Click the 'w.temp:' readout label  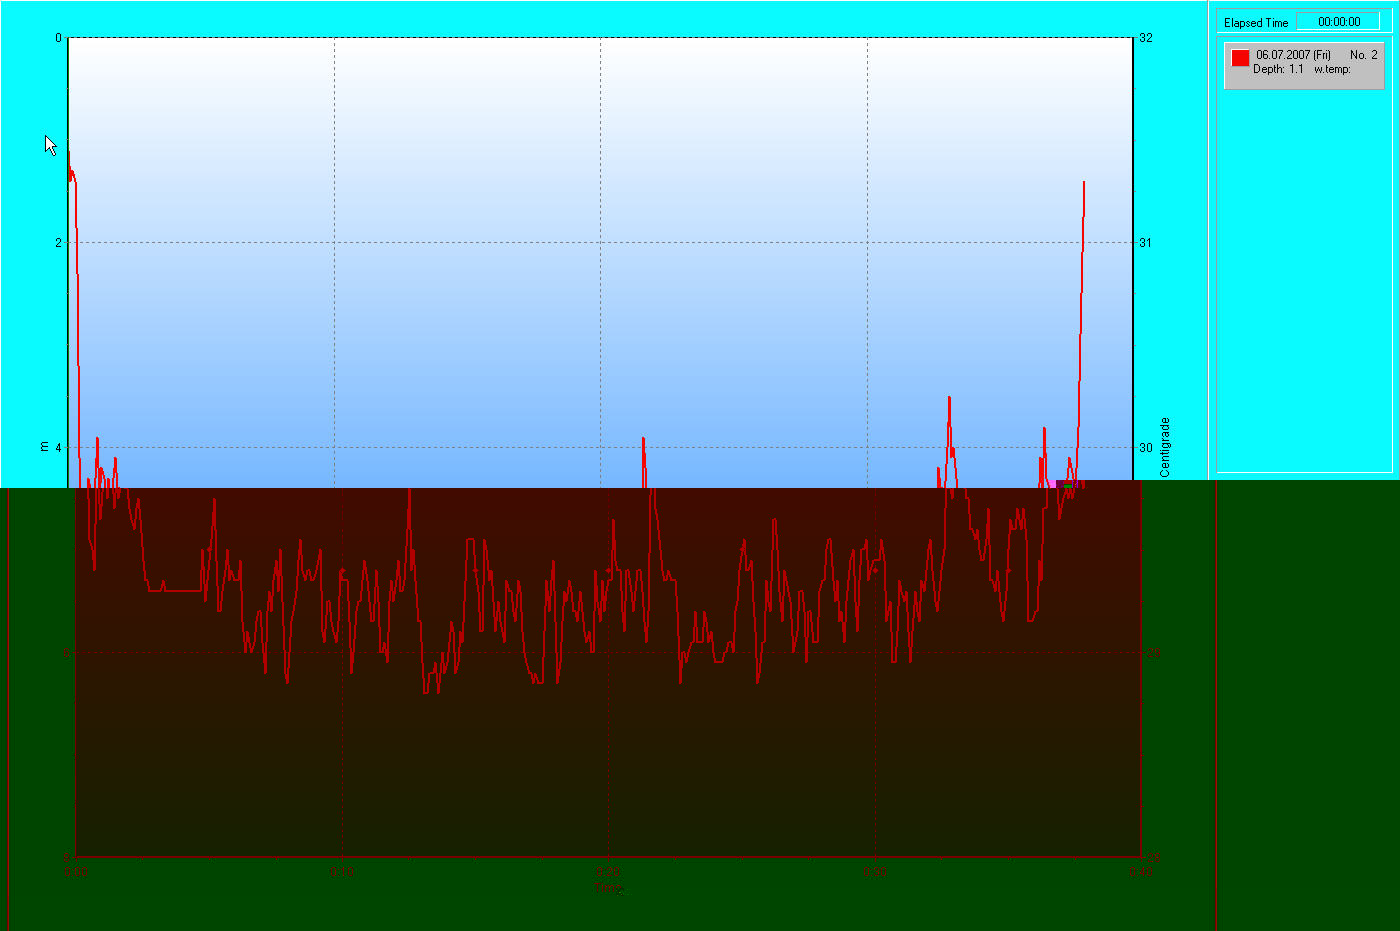1332,69
